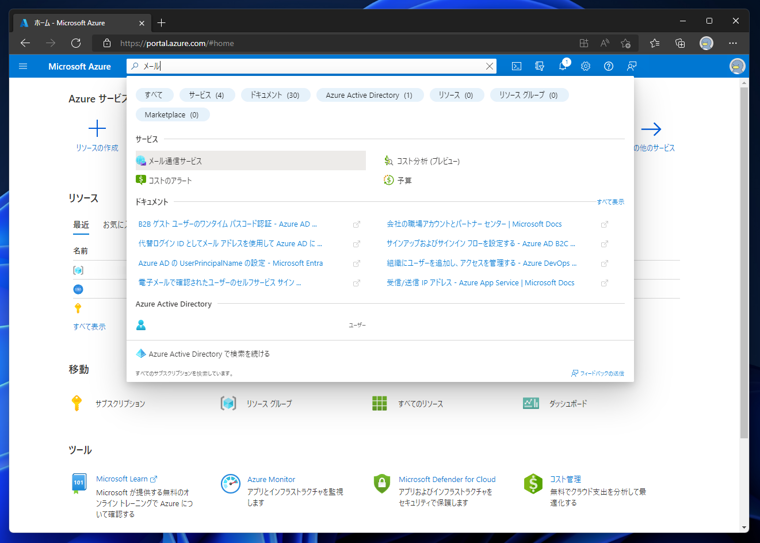Open the 予算 service result
Image resolution: width=760 pixels, height=543 pixels.
point(398,180)
